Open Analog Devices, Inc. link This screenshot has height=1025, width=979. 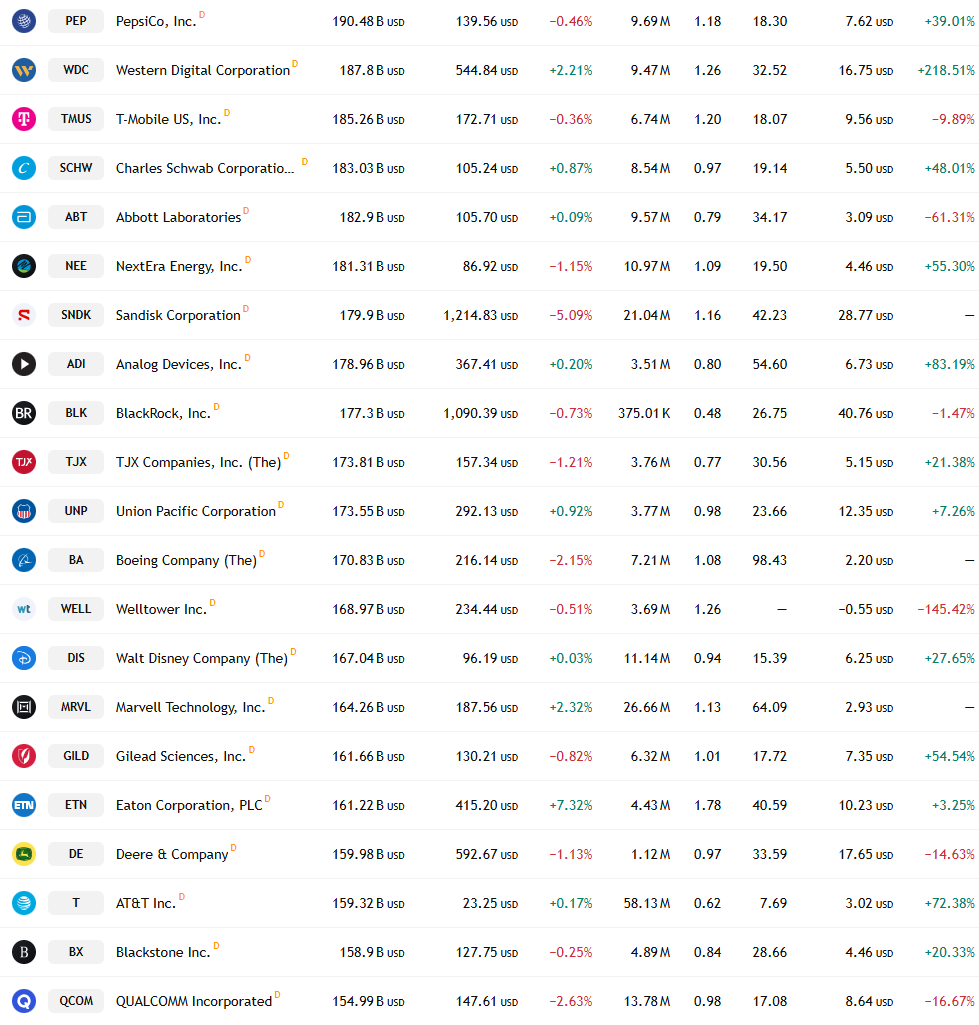(179, 365)
